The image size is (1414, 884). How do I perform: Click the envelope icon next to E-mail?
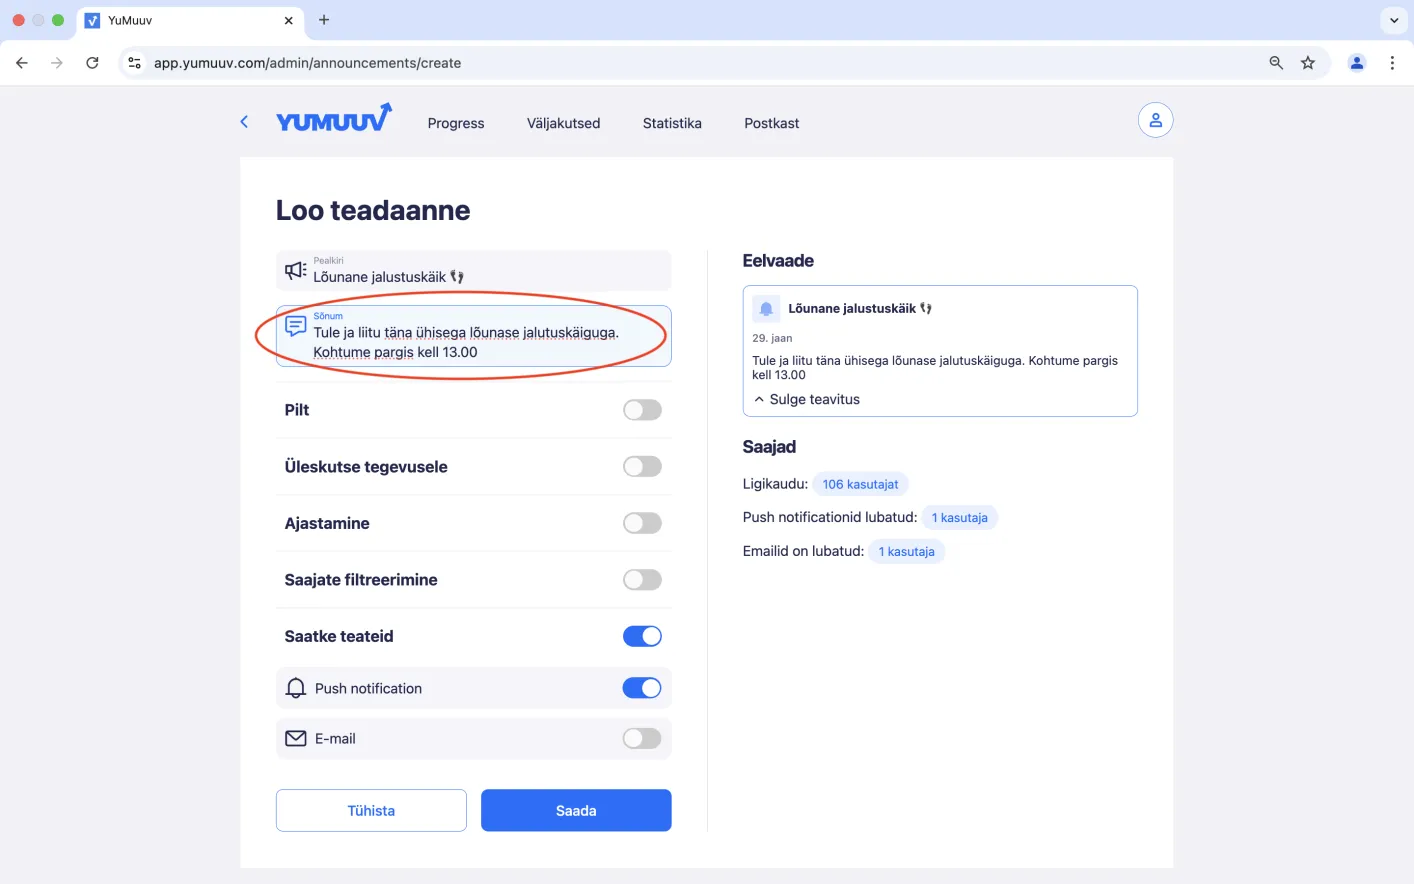(296, 739)
